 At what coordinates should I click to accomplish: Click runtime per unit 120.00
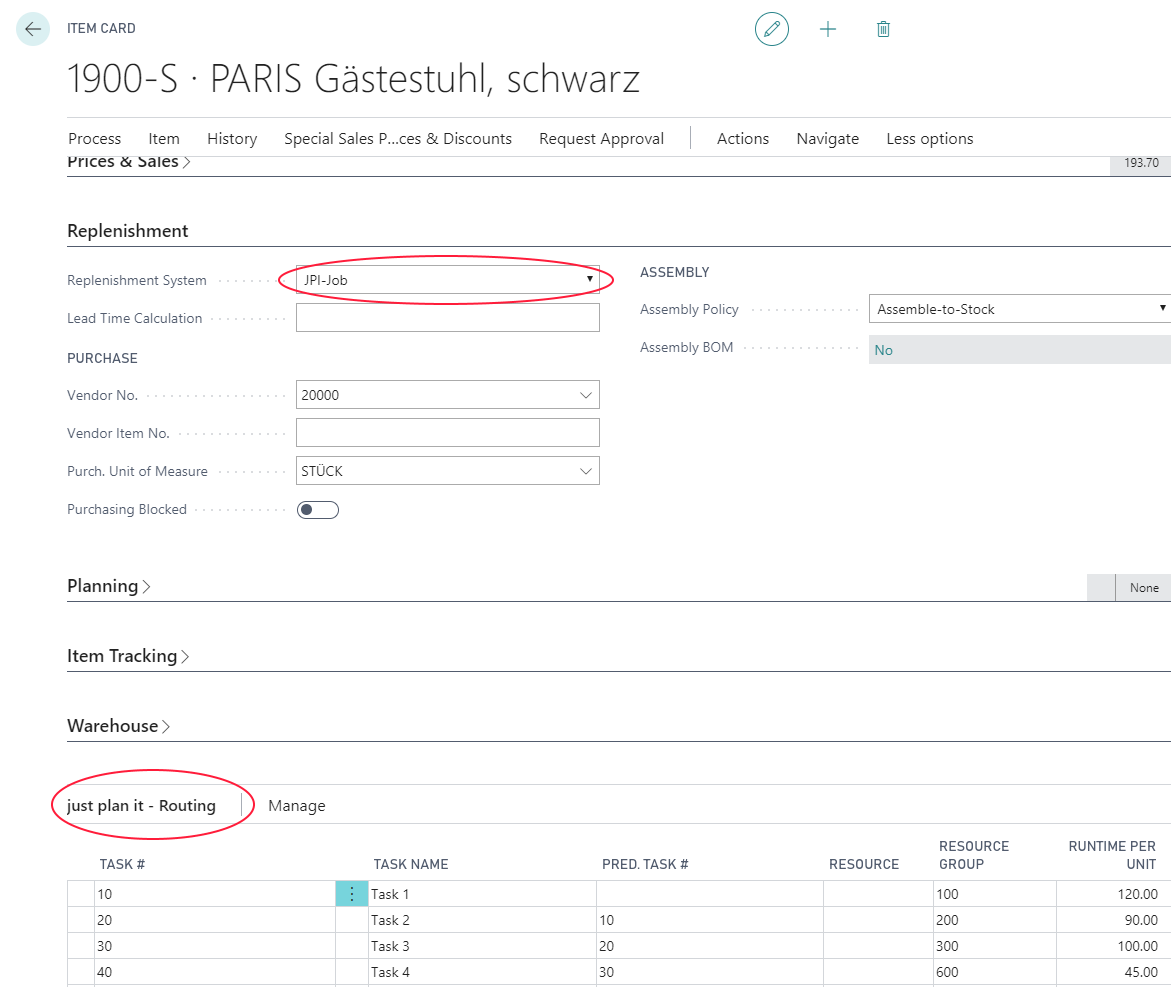pyautogui.click(x=1113, y=894)
